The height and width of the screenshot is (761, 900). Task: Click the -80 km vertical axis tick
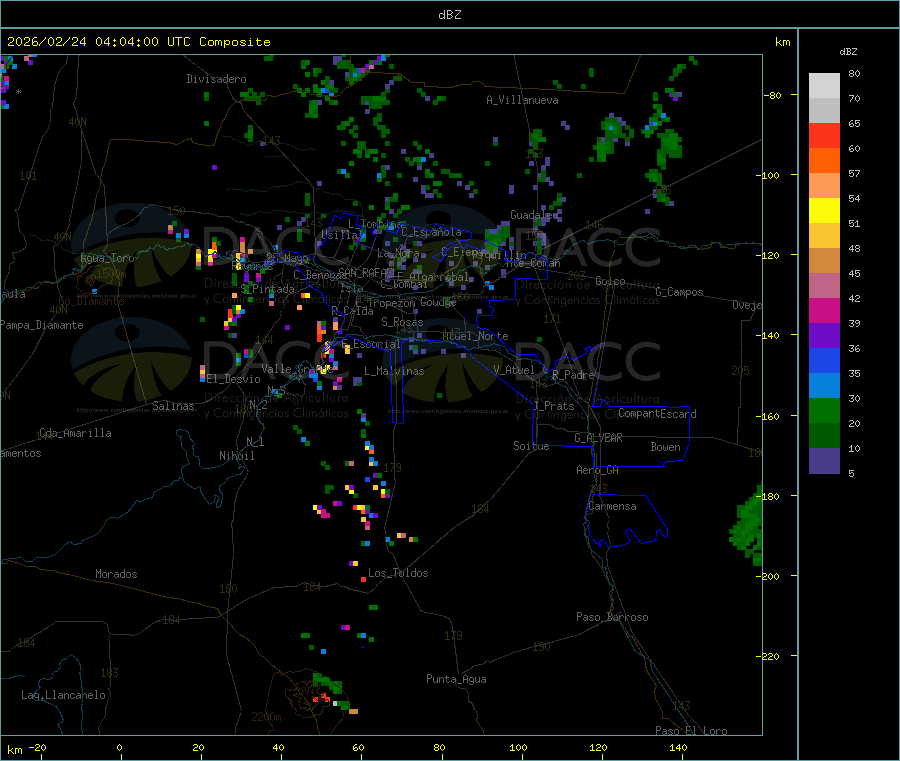pos(772,95)
